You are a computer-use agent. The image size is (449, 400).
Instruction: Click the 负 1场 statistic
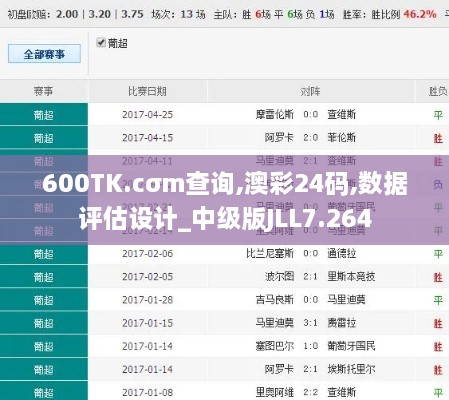[320, 14]
